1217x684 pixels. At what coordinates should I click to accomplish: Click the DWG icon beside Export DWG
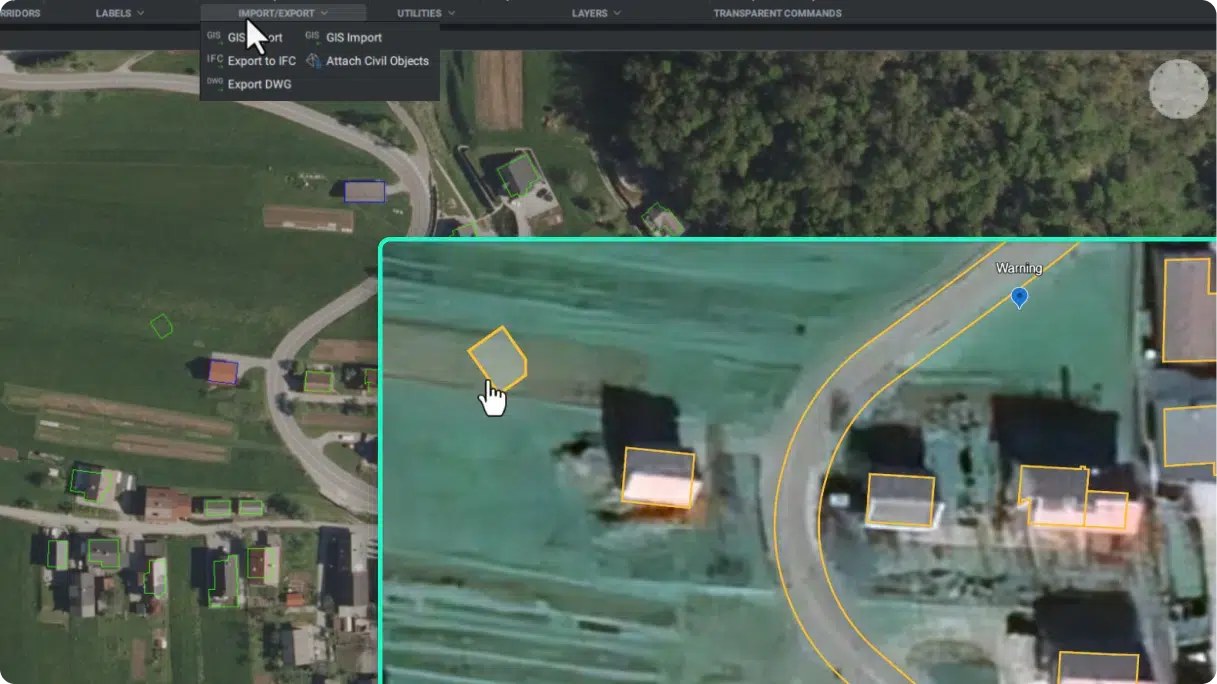[x=214, y=83]
